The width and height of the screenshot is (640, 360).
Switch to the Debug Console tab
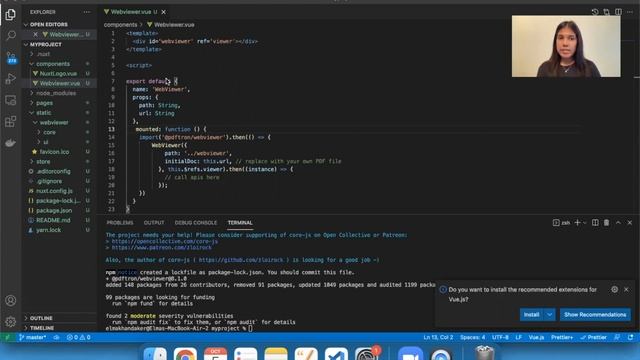click(196, 223)
